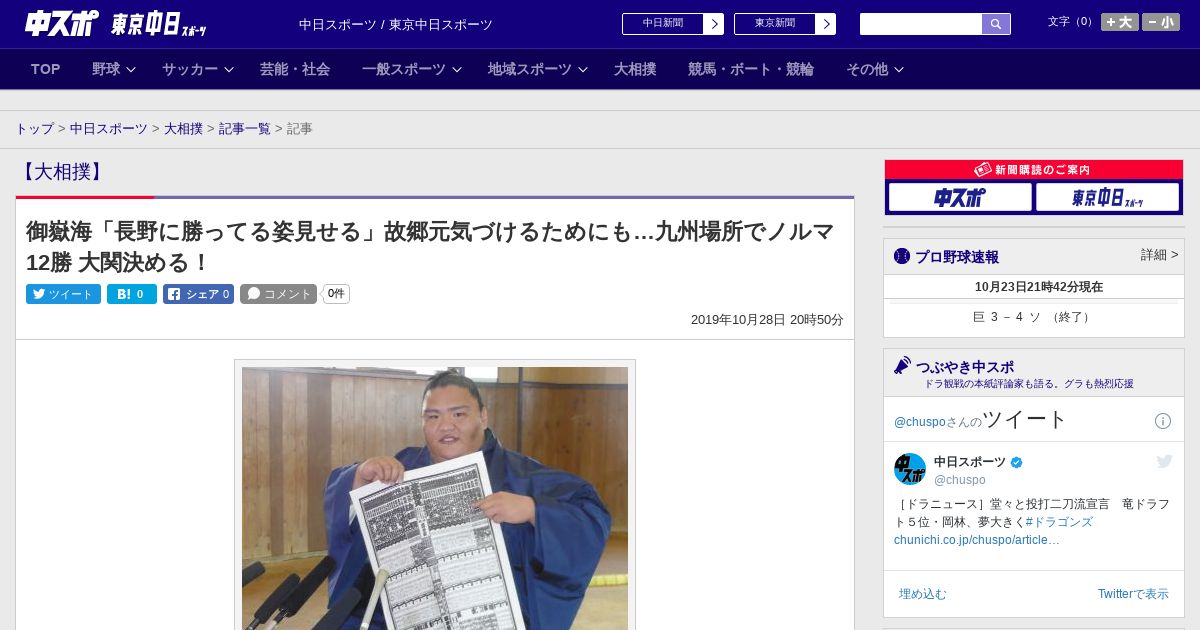
Task: Click the 埋め込む link
Action: [922, 594]
